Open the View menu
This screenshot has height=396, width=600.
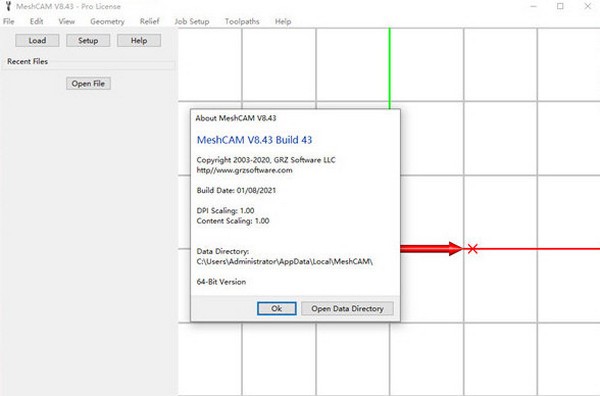pyautogui.click(x=67, y=21)
